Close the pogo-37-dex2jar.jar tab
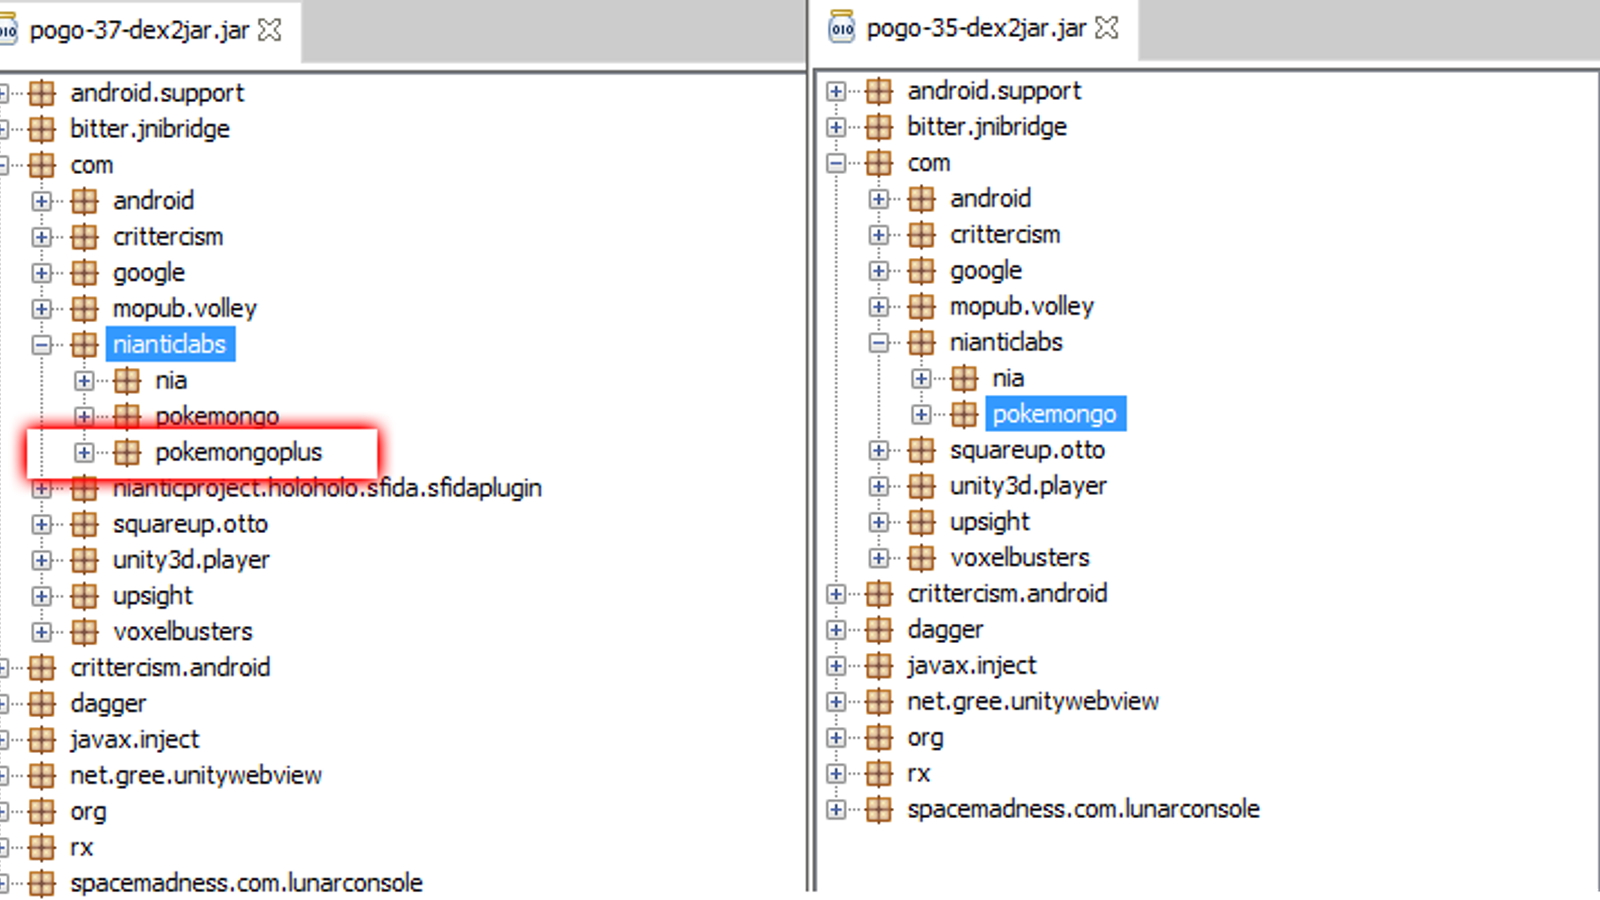The image size is (1600, 900). click(x=270, y=30)
